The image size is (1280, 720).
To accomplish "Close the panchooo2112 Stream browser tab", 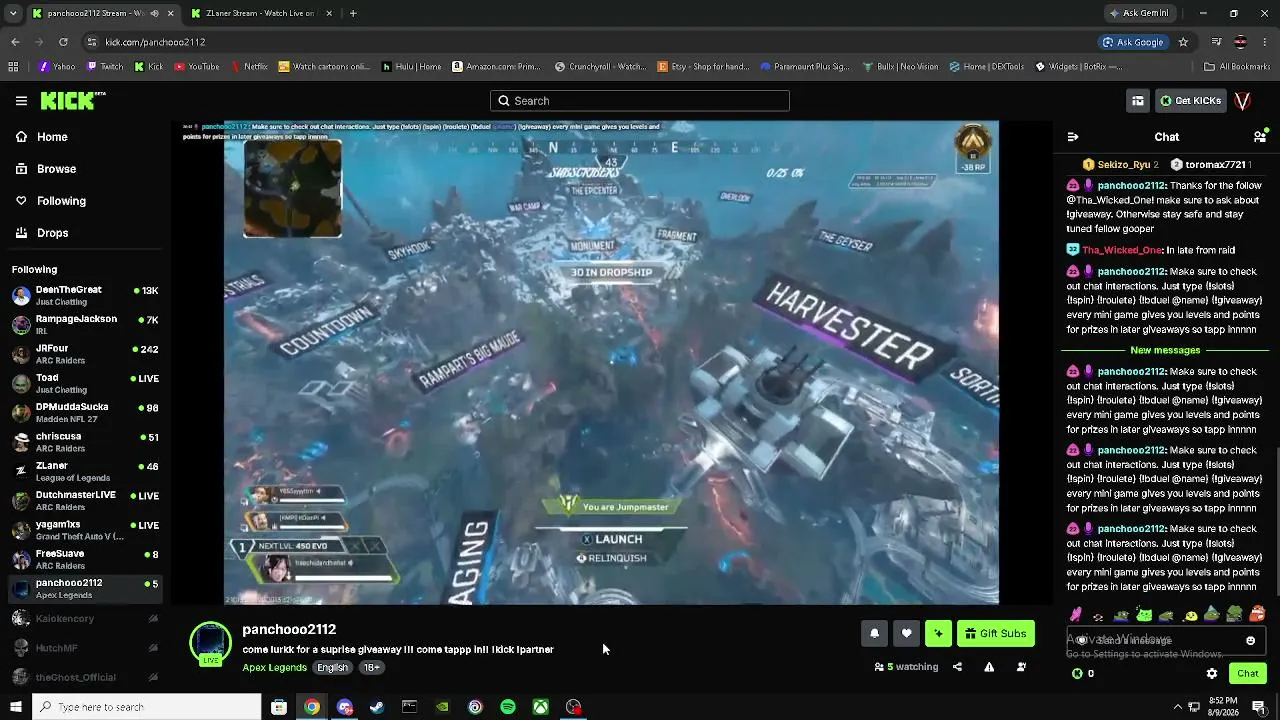I will tap(169, 13).
